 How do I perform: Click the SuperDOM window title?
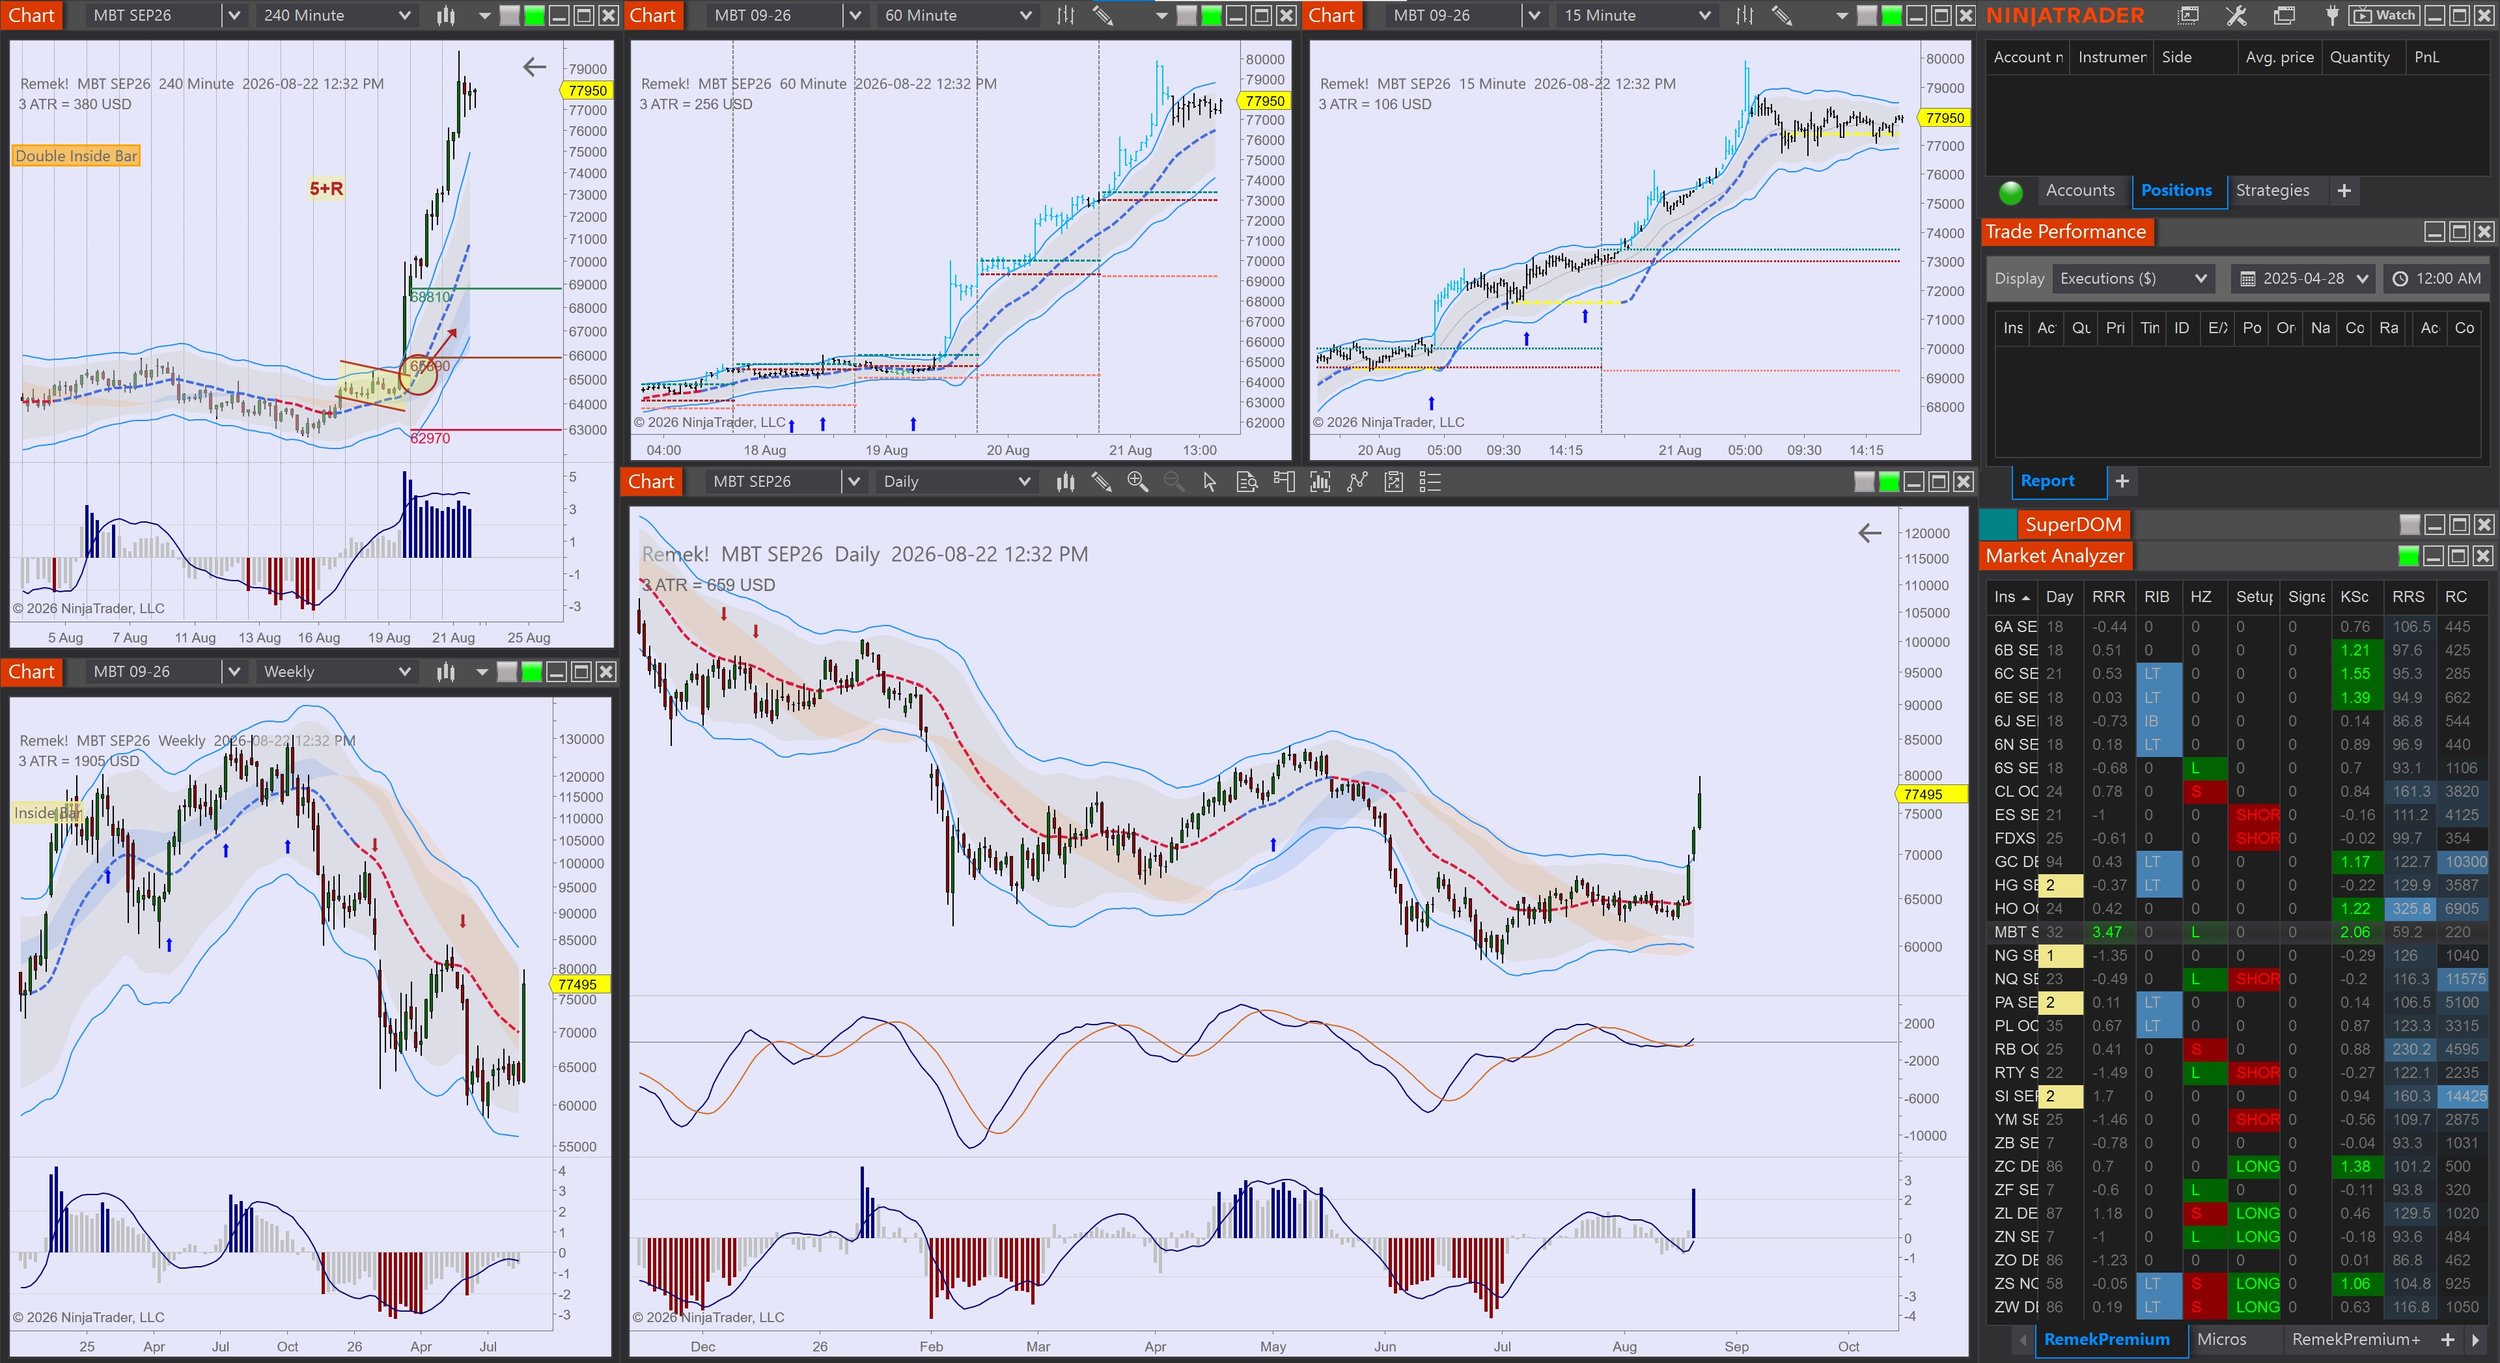pos(2073,525)
